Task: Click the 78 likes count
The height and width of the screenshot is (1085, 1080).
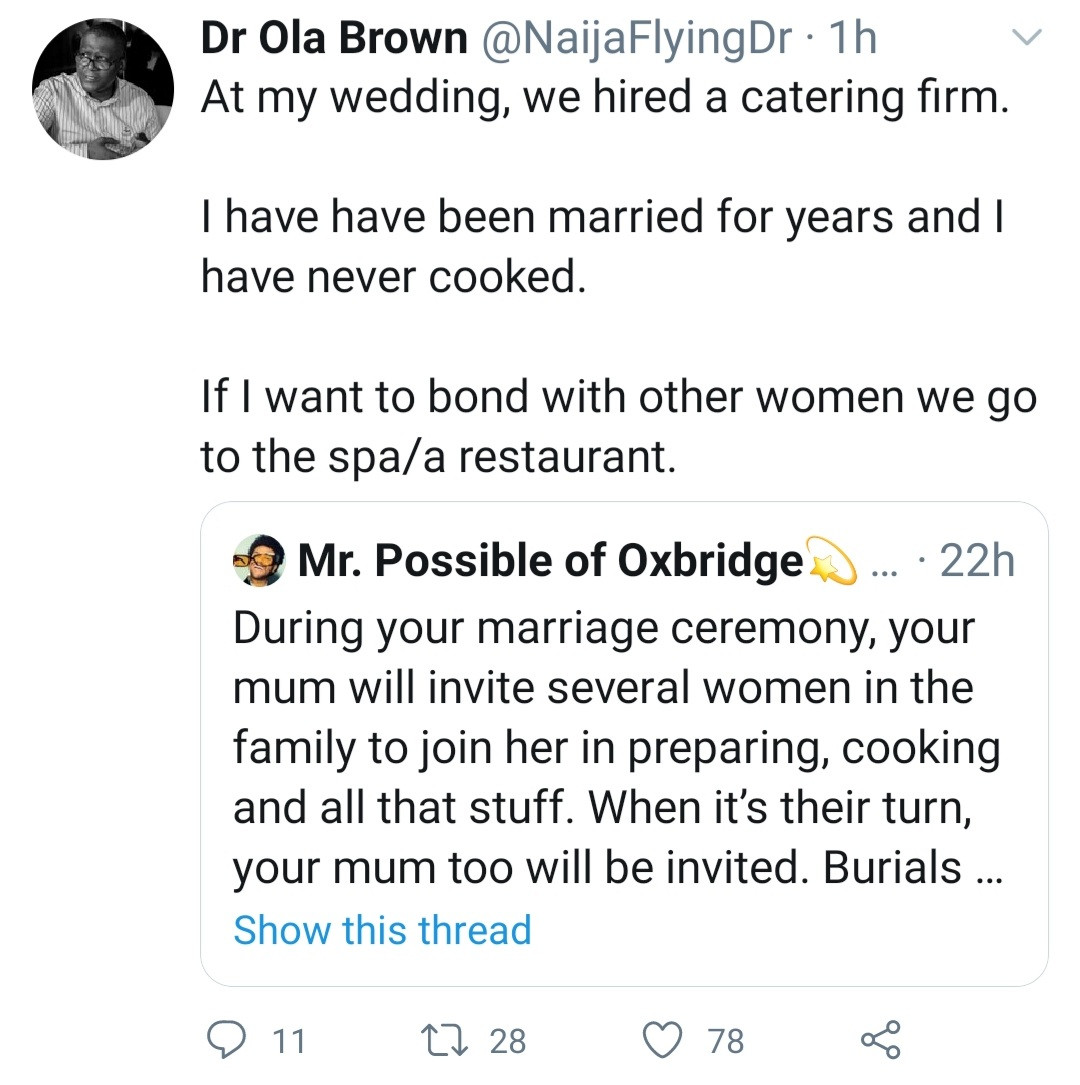Action: (x=726, y=1041)
